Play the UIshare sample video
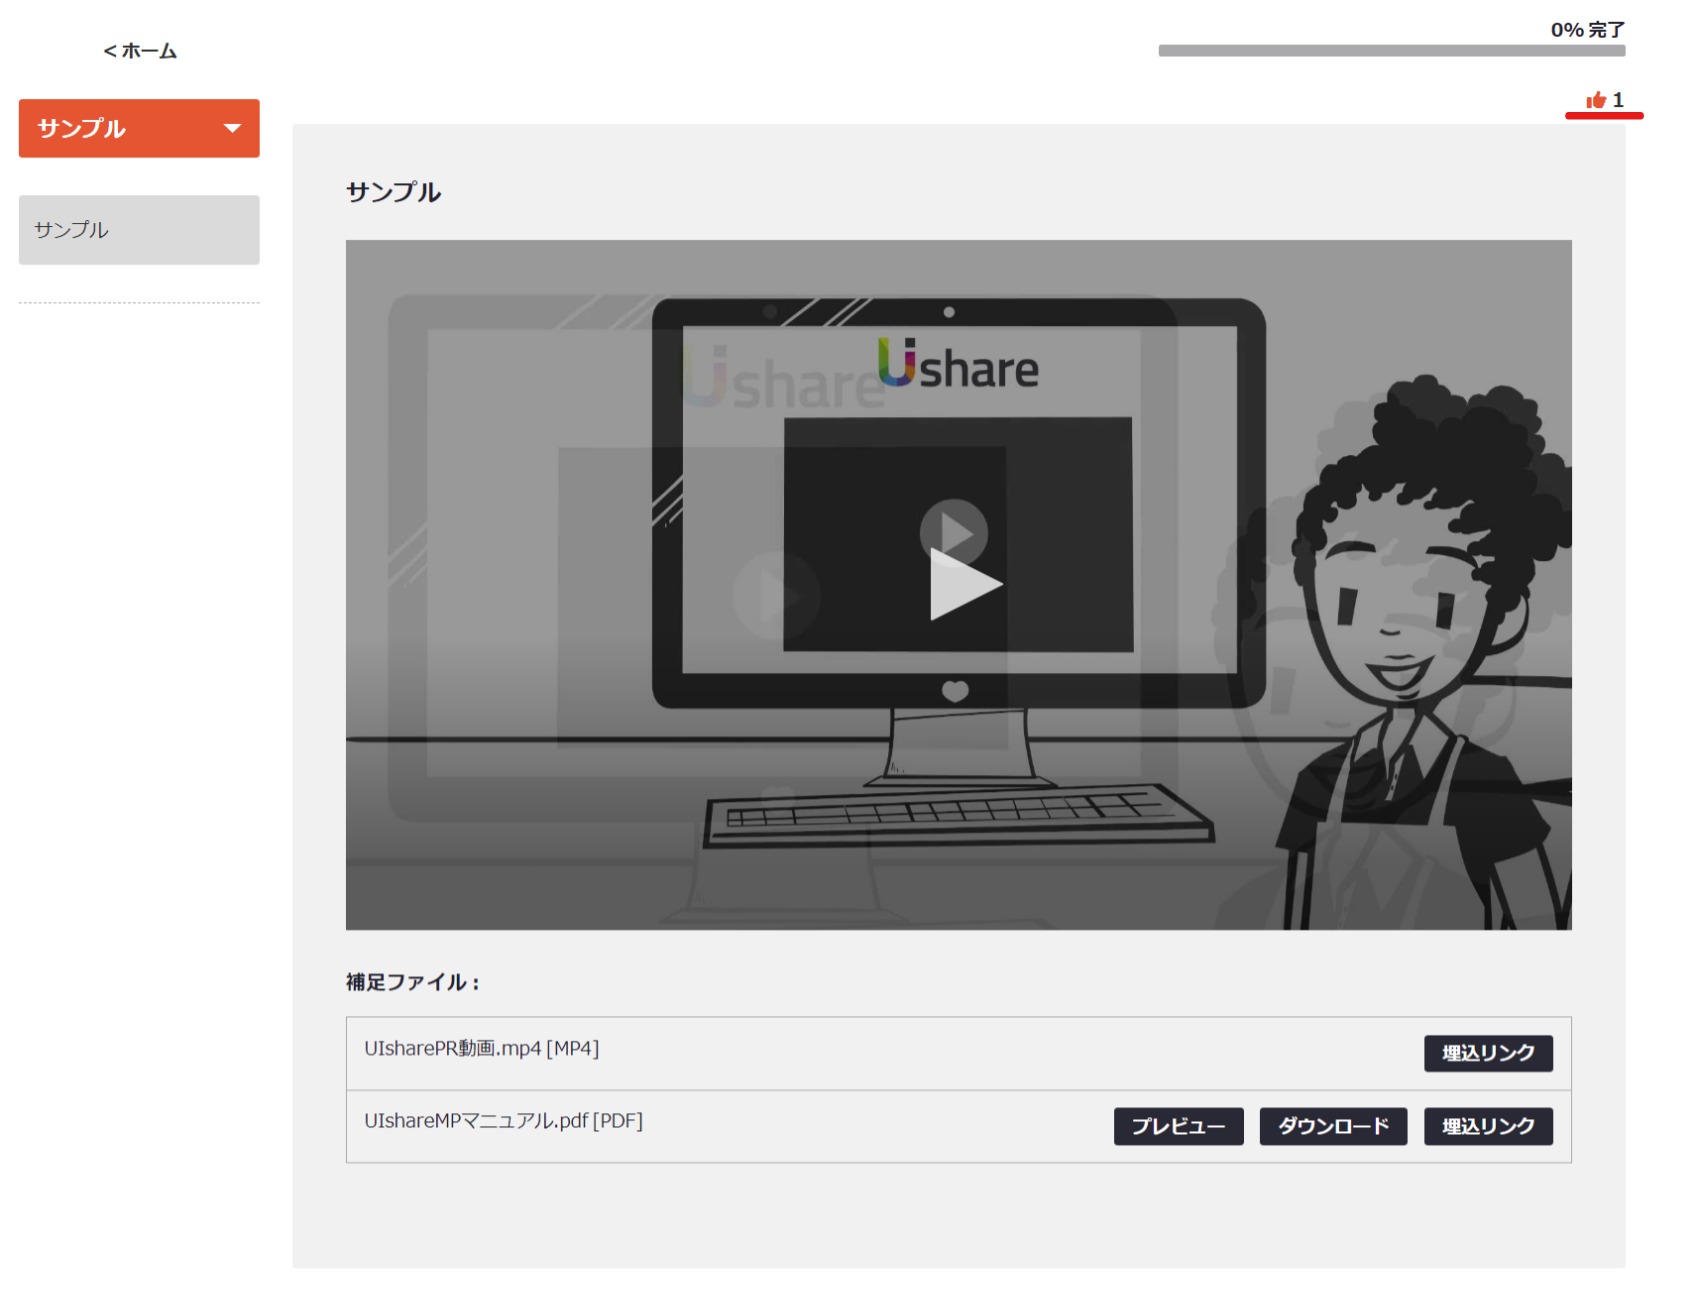 click(x=964, y=584)
